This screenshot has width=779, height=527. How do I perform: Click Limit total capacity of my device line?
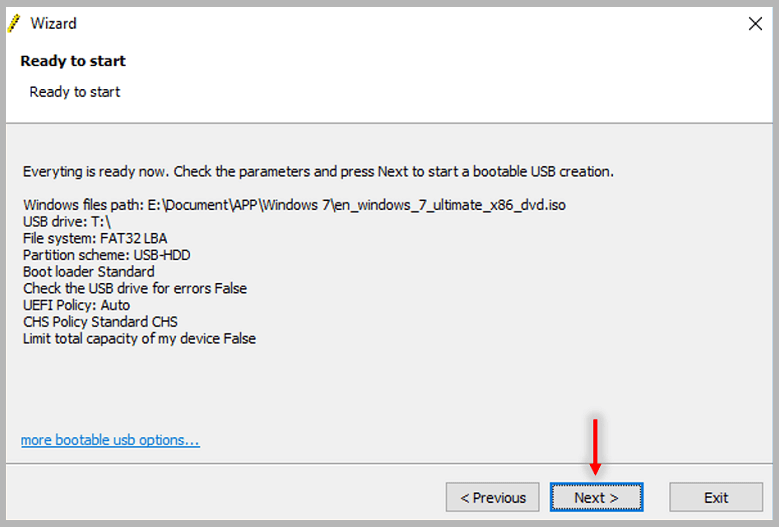[x=139, y=339]
